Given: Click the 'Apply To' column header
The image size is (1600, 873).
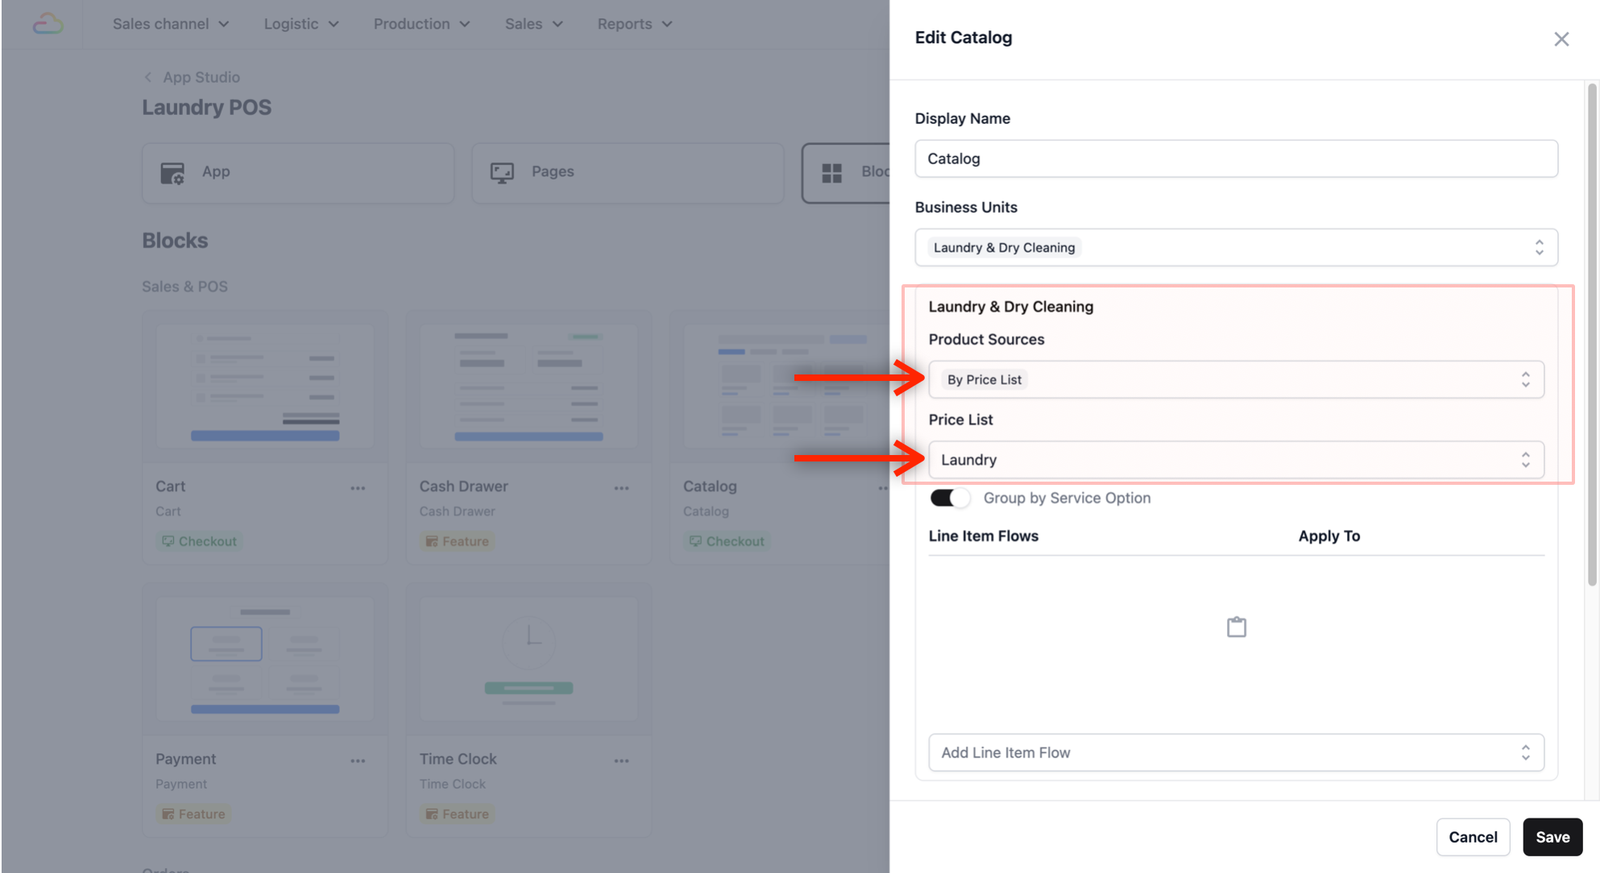Looking at the screenshot, I should [x=1329, y=536].
